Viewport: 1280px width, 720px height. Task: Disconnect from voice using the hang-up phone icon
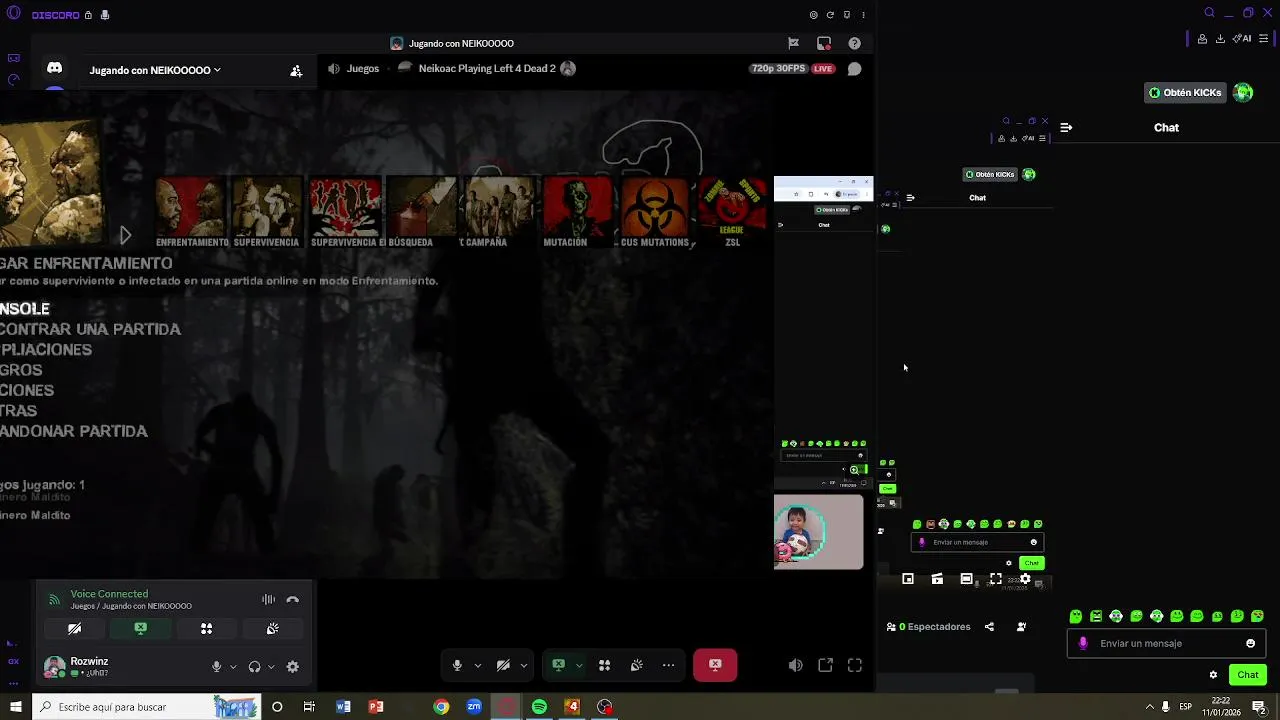[293, 600]
